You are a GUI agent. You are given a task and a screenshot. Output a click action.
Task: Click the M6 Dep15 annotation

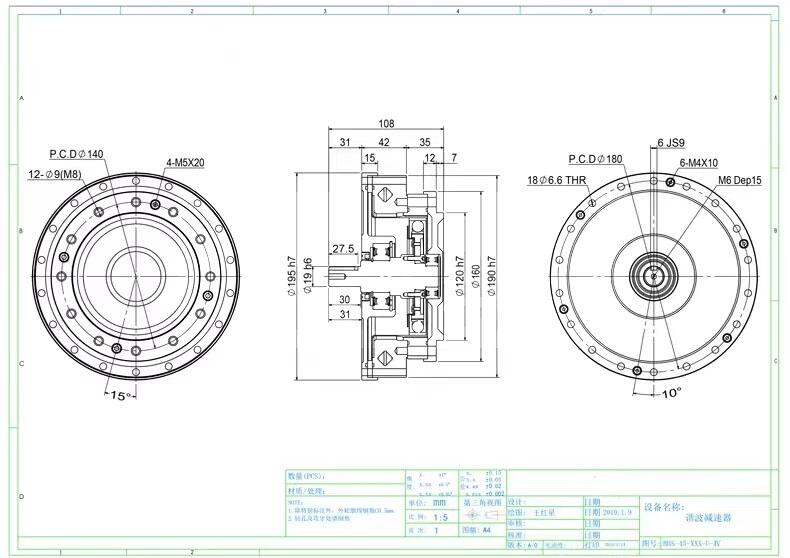pos(740,180)
